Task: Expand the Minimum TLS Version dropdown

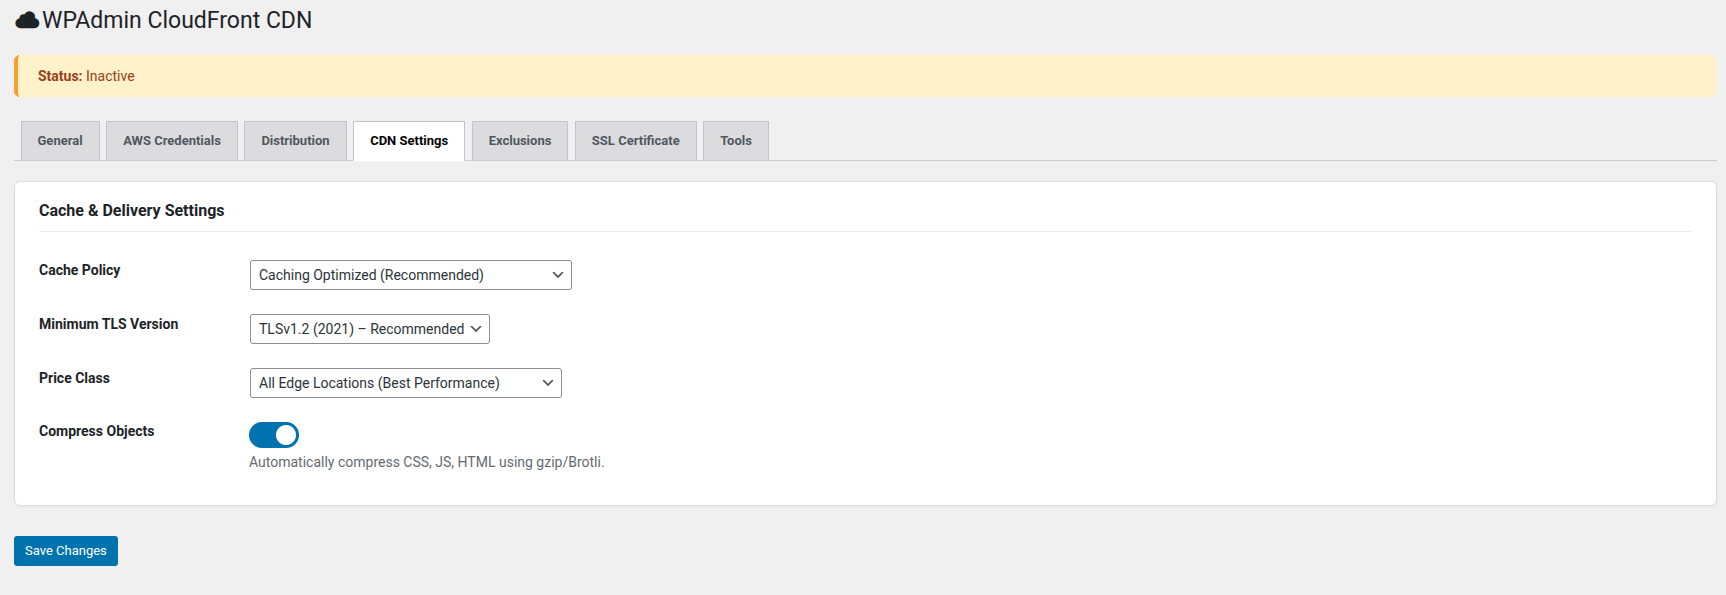Action: [x=369, y=329]
